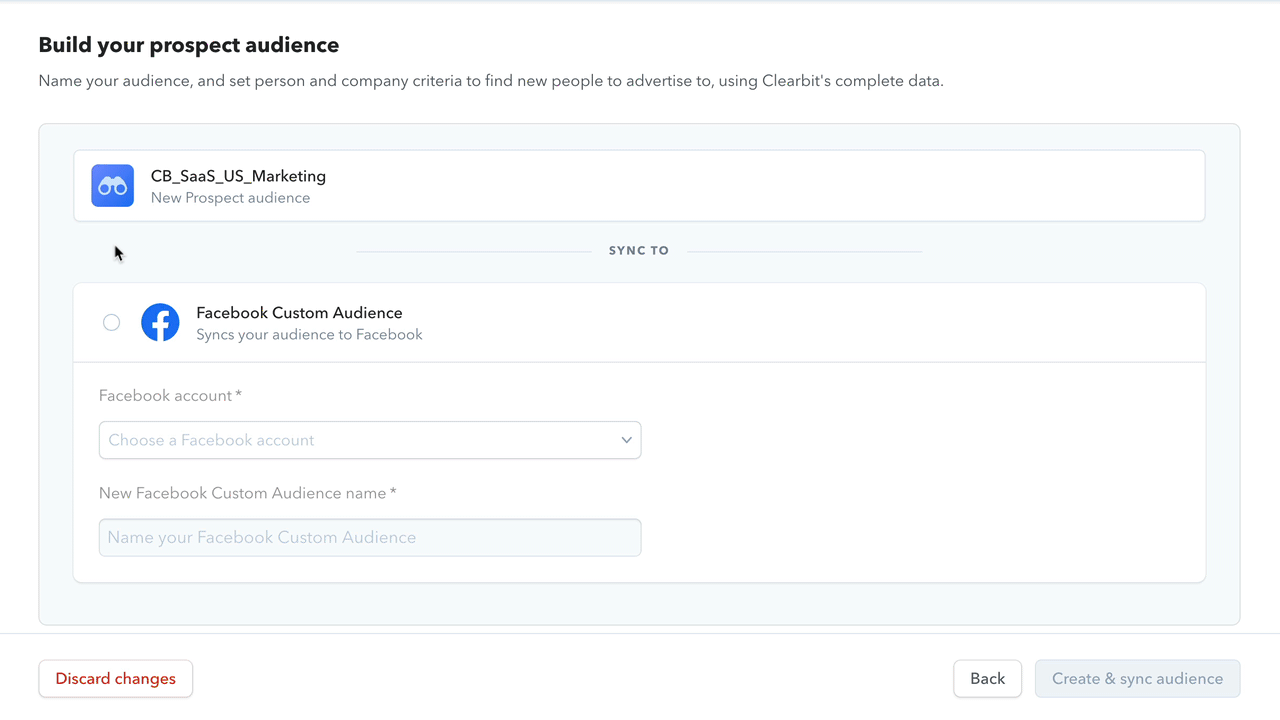The image size is (1280, 720).
Task: Click the CB_SaaS_US_Marketing audience name
Action: click(238, 176)
